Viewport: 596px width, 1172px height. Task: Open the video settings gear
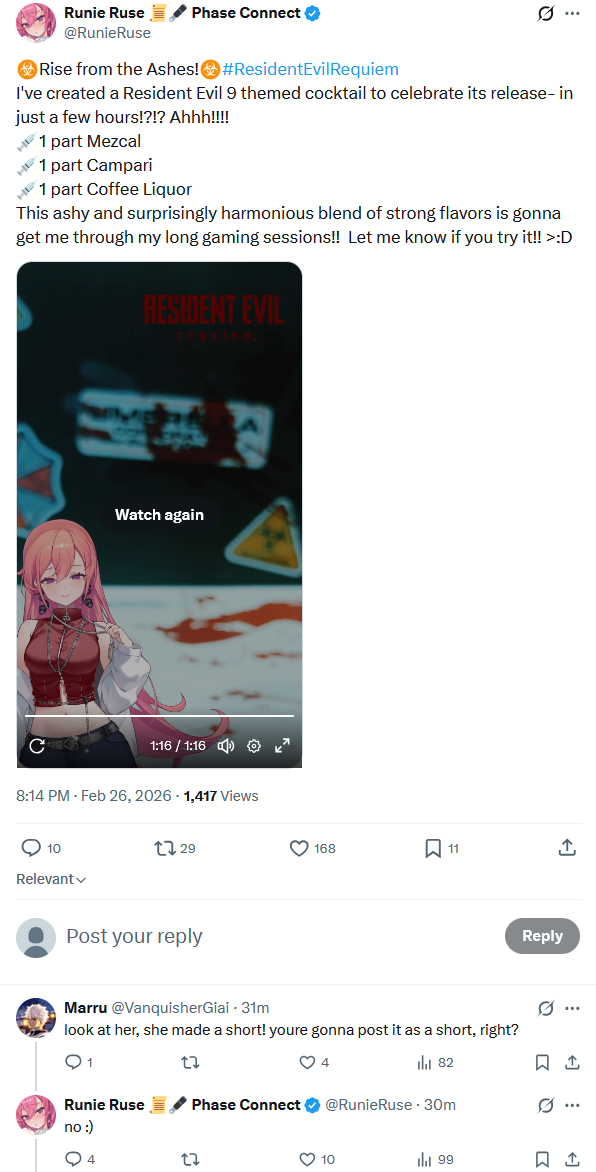[x=254, y=745]
